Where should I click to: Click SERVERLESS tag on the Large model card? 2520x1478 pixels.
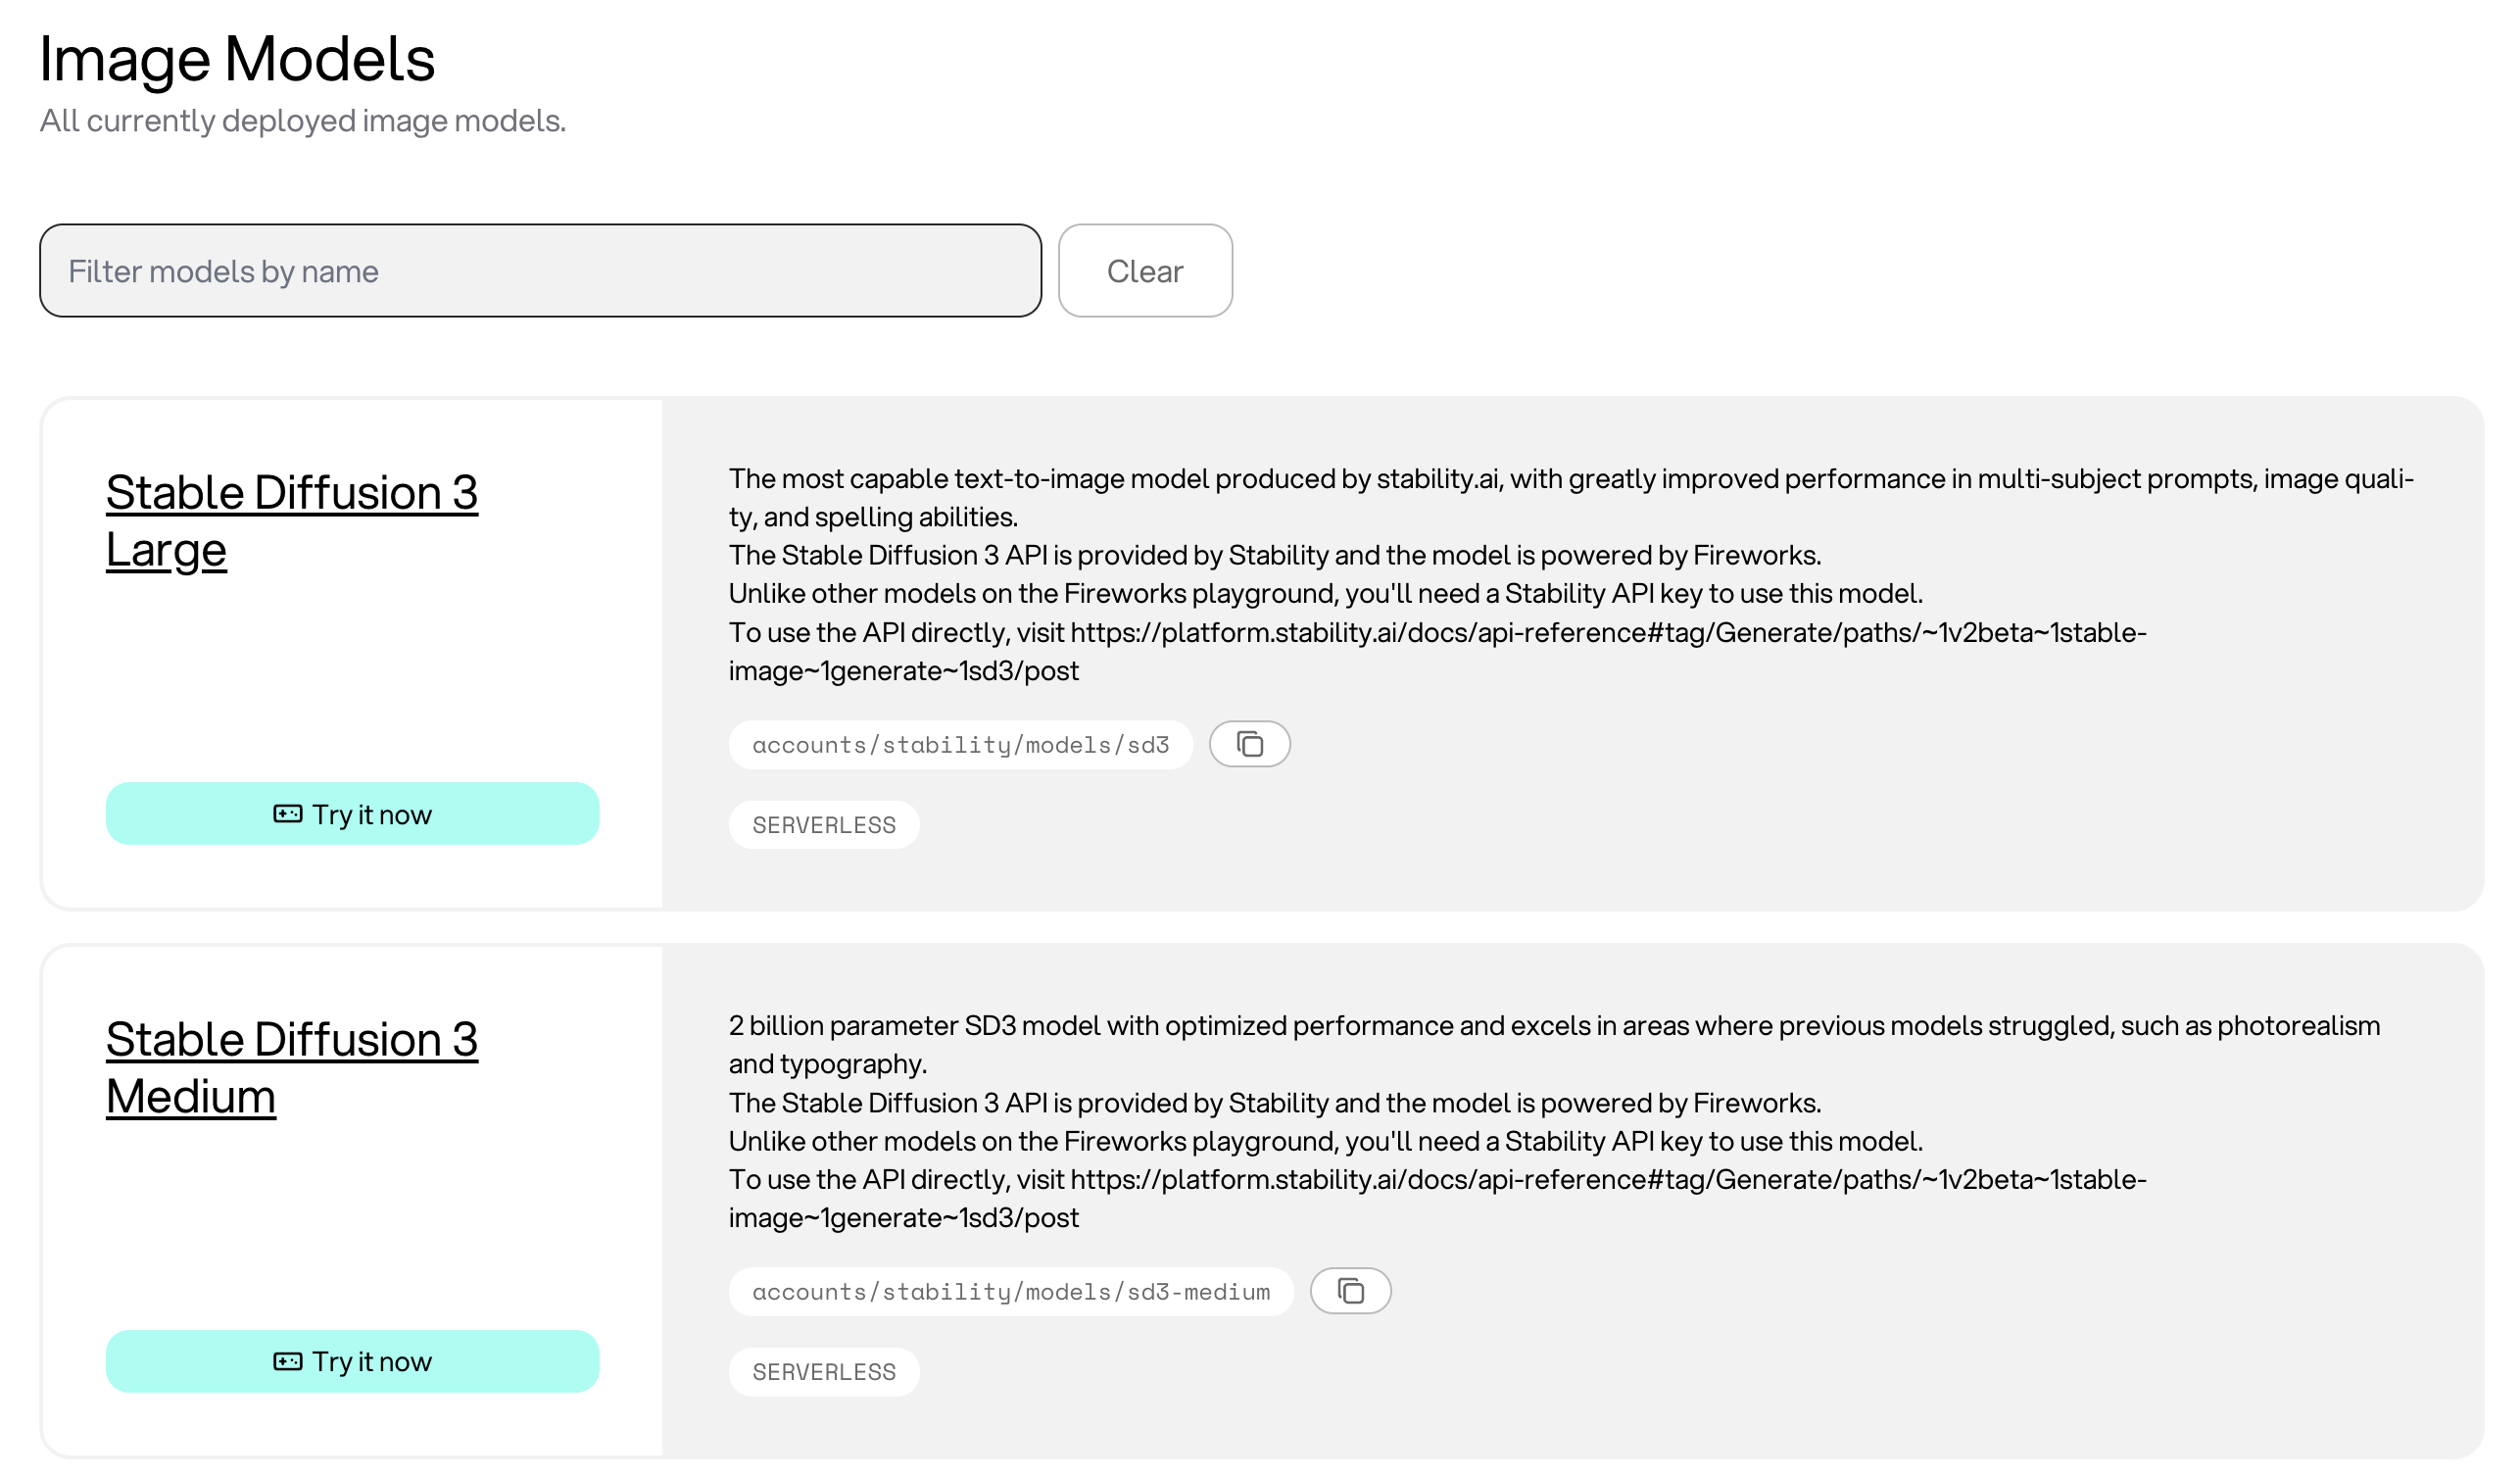[x=824, y=825]
